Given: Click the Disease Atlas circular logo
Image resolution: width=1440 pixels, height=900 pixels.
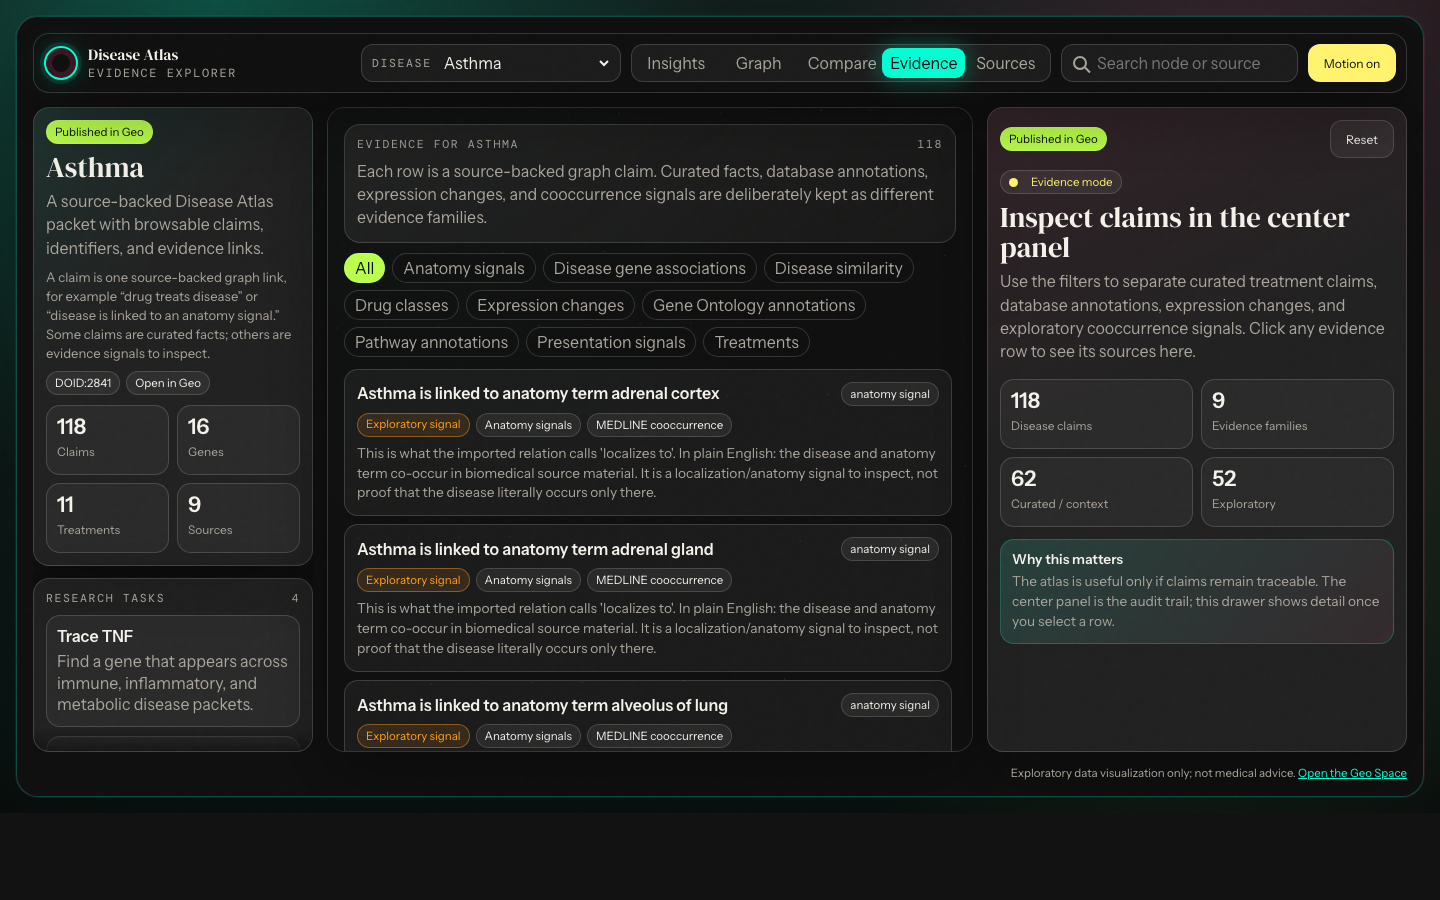Looking at the screenshot, I should pos(61,63).
